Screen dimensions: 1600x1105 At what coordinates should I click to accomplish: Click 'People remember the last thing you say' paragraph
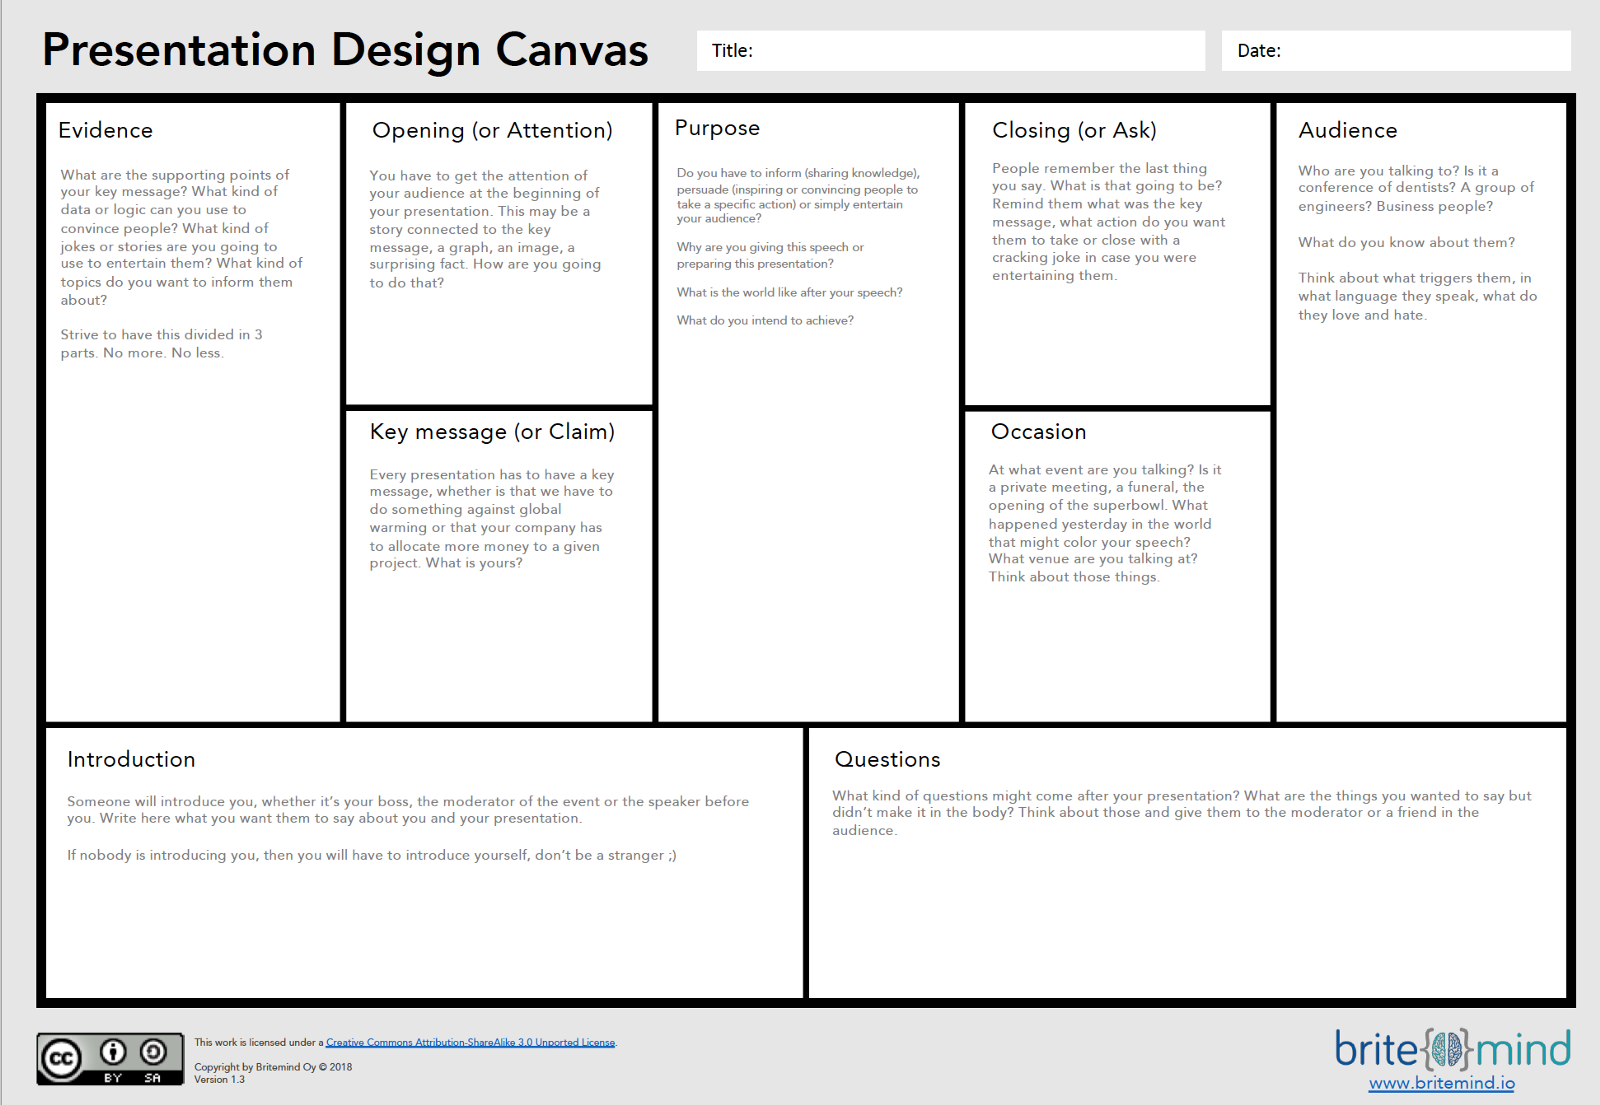coord(1108,222)
